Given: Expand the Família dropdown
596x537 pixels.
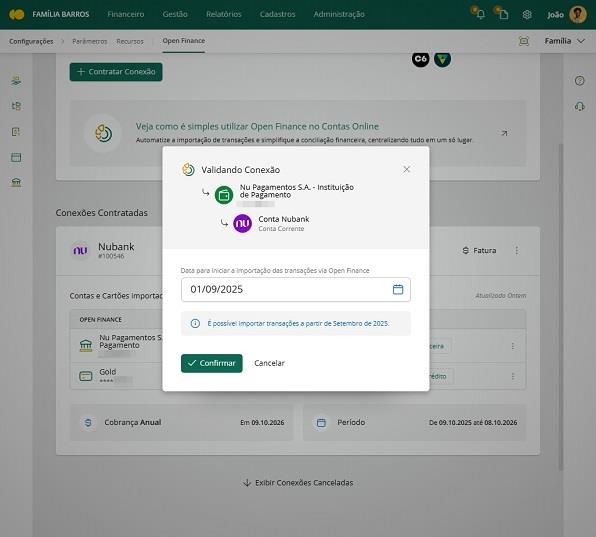Looking at the screenshot, I should tap(564, 41).
